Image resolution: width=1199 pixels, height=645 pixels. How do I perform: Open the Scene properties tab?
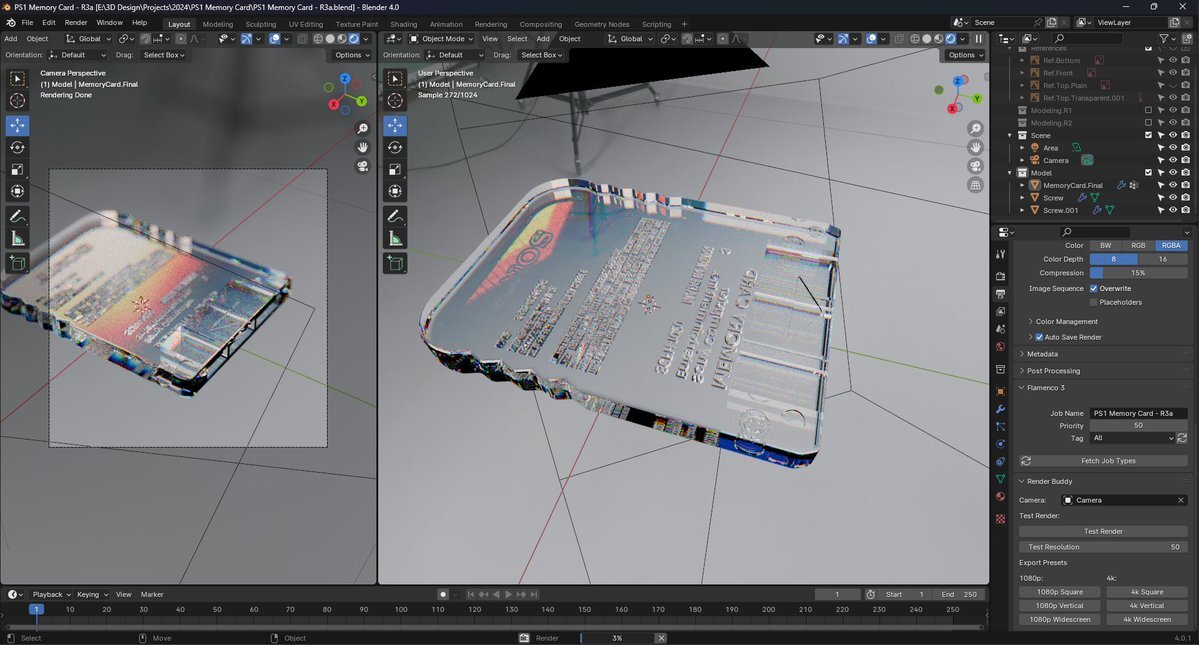click(x=1000, y=329)
